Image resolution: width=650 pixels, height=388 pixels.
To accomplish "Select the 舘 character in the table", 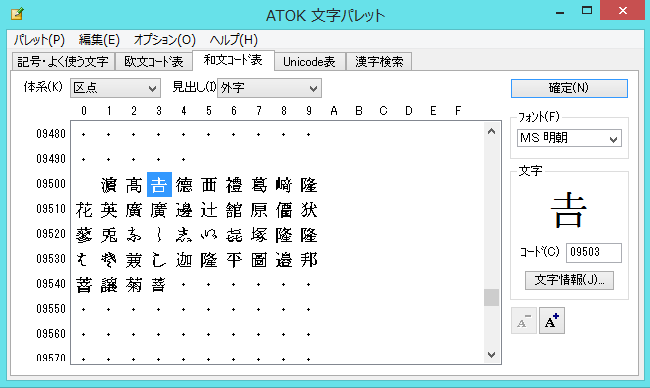I will tap(234, 210).
